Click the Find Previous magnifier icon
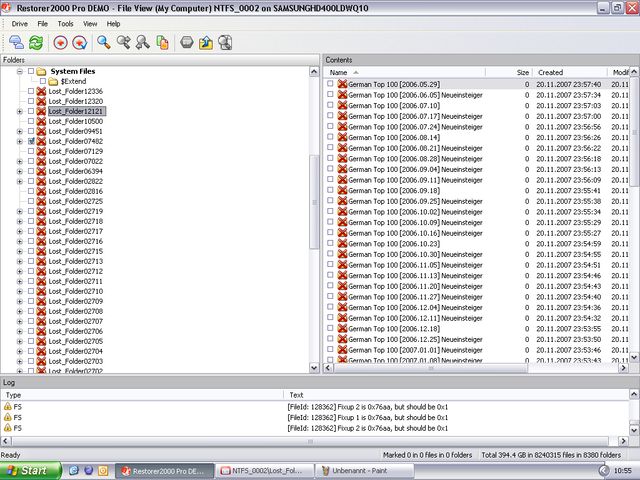 [x=142, y=42]
